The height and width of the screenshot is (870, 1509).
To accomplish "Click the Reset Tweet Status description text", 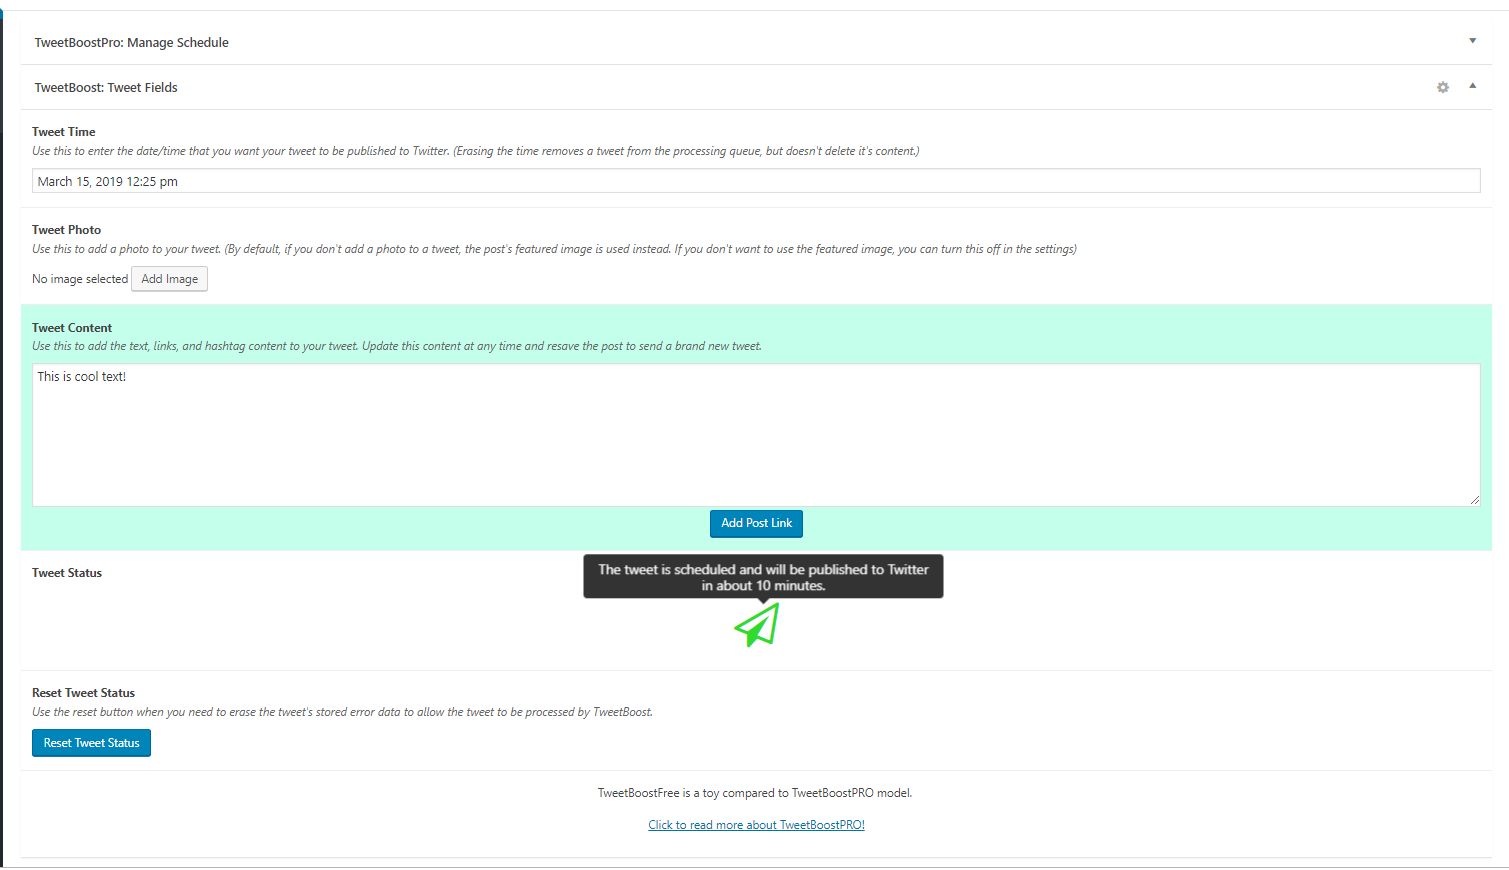I will point(343,712).
